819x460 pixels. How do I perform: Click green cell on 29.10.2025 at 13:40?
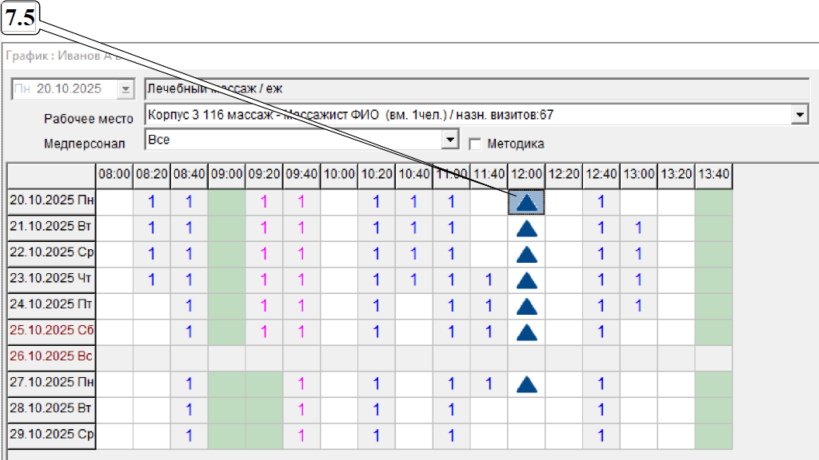coord(714,435)
